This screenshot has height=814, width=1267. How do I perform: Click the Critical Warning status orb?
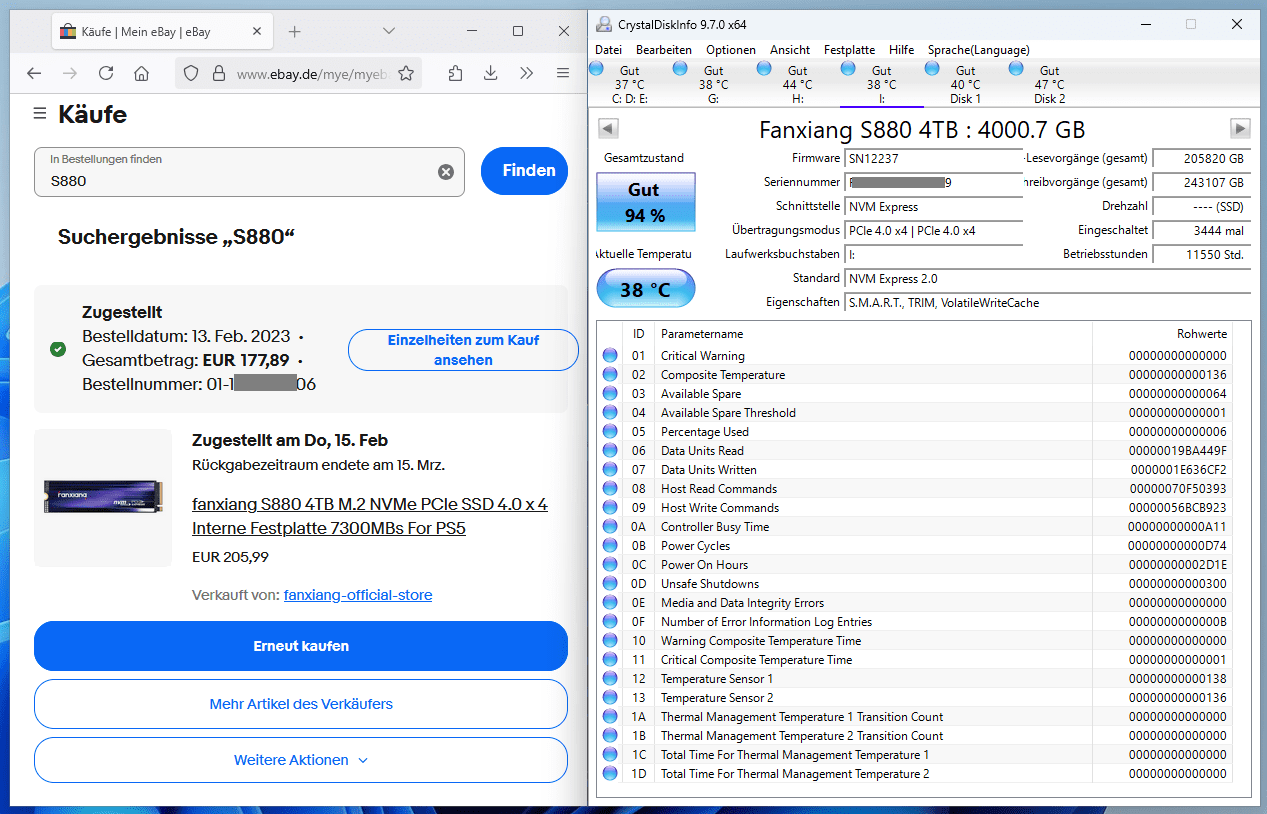610,356
